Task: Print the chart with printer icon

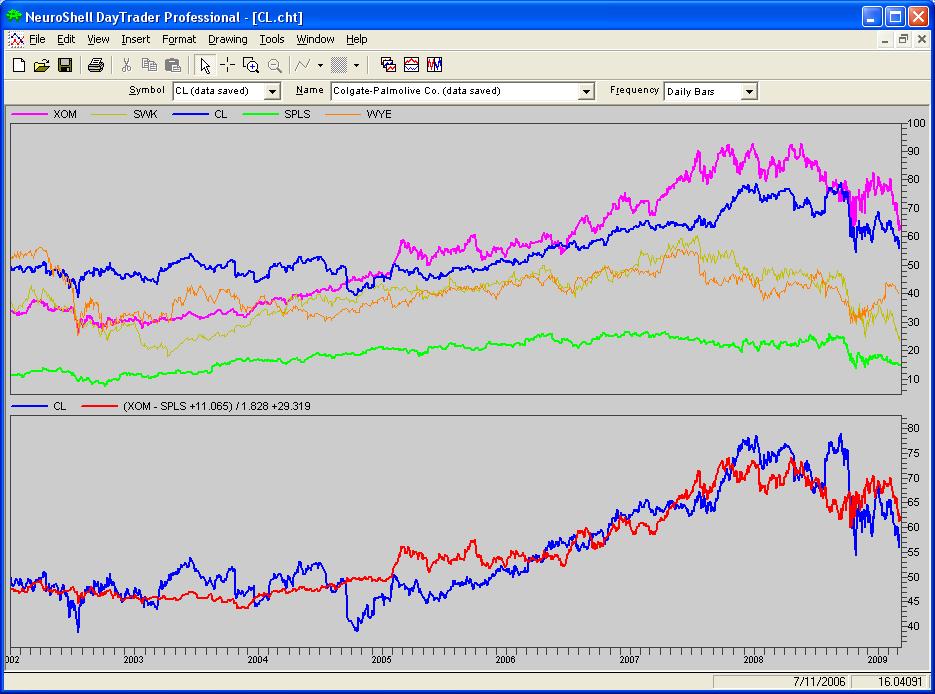Action: click(x=95, y=65)
